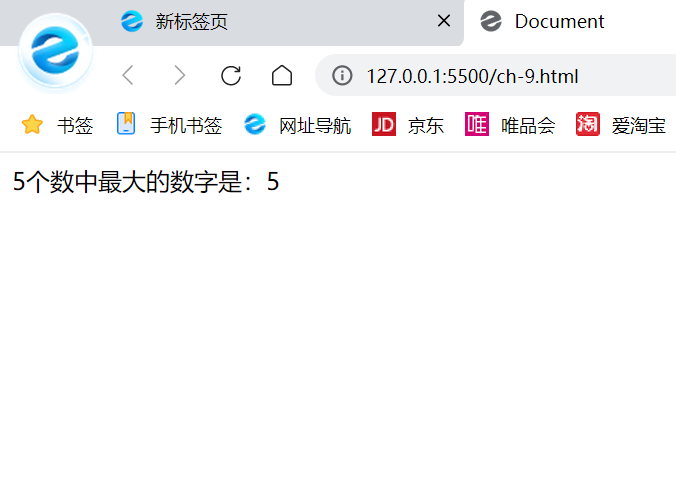
Task: Go to the home page icon
Action: pyautogui.click(x=282, y=75)
